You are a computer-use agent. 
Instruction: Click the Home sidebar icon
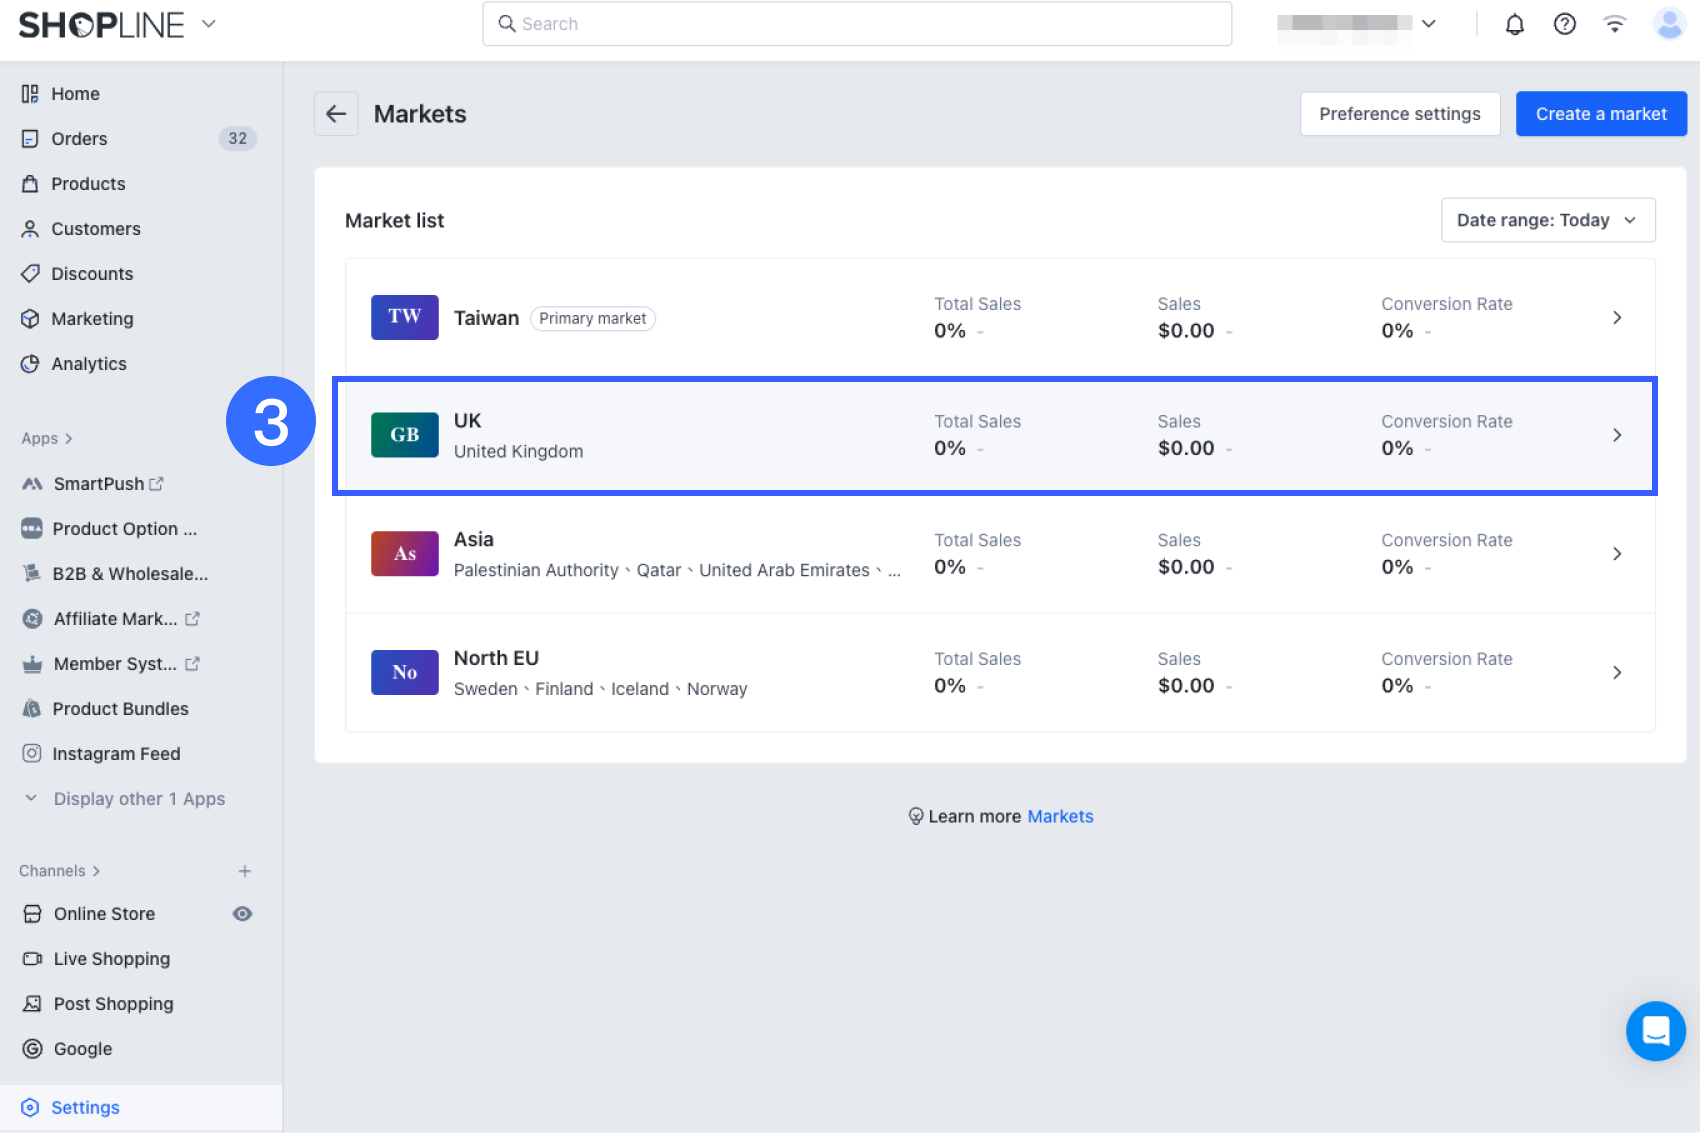click(x=30, y=94)
